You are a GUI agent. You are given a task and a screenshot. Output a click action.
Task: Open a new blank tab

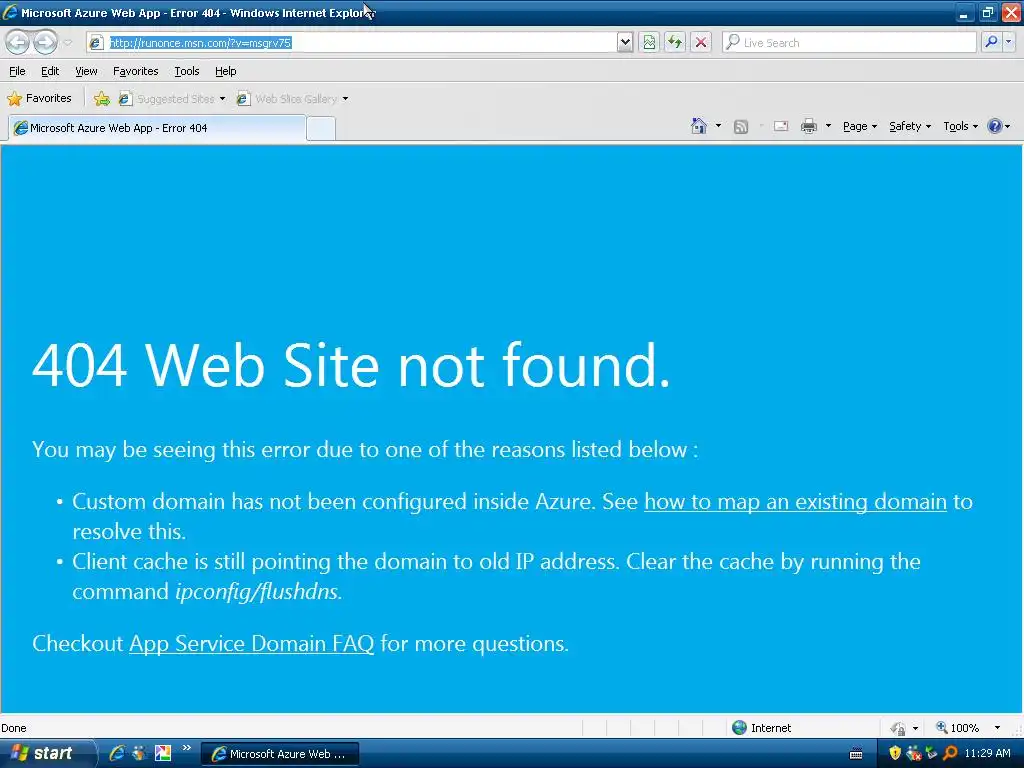click(321, 129)
